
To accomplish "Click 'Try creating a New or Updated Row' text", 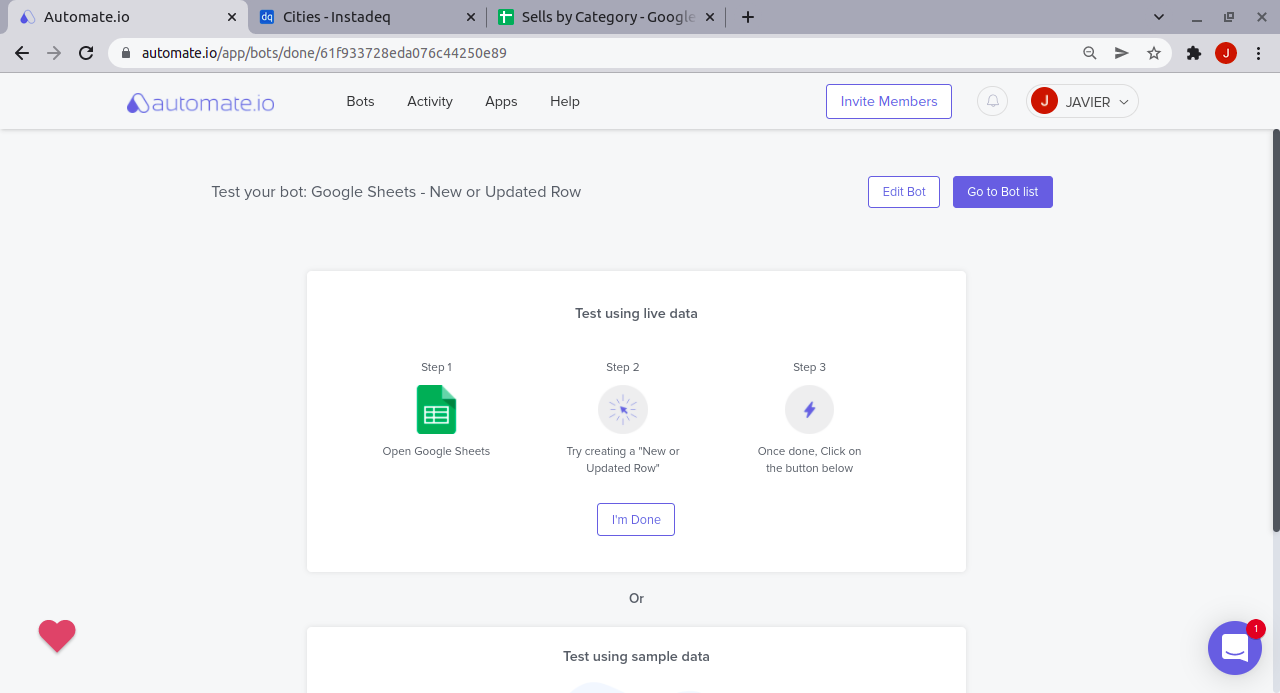I will [x=623, y=460].
